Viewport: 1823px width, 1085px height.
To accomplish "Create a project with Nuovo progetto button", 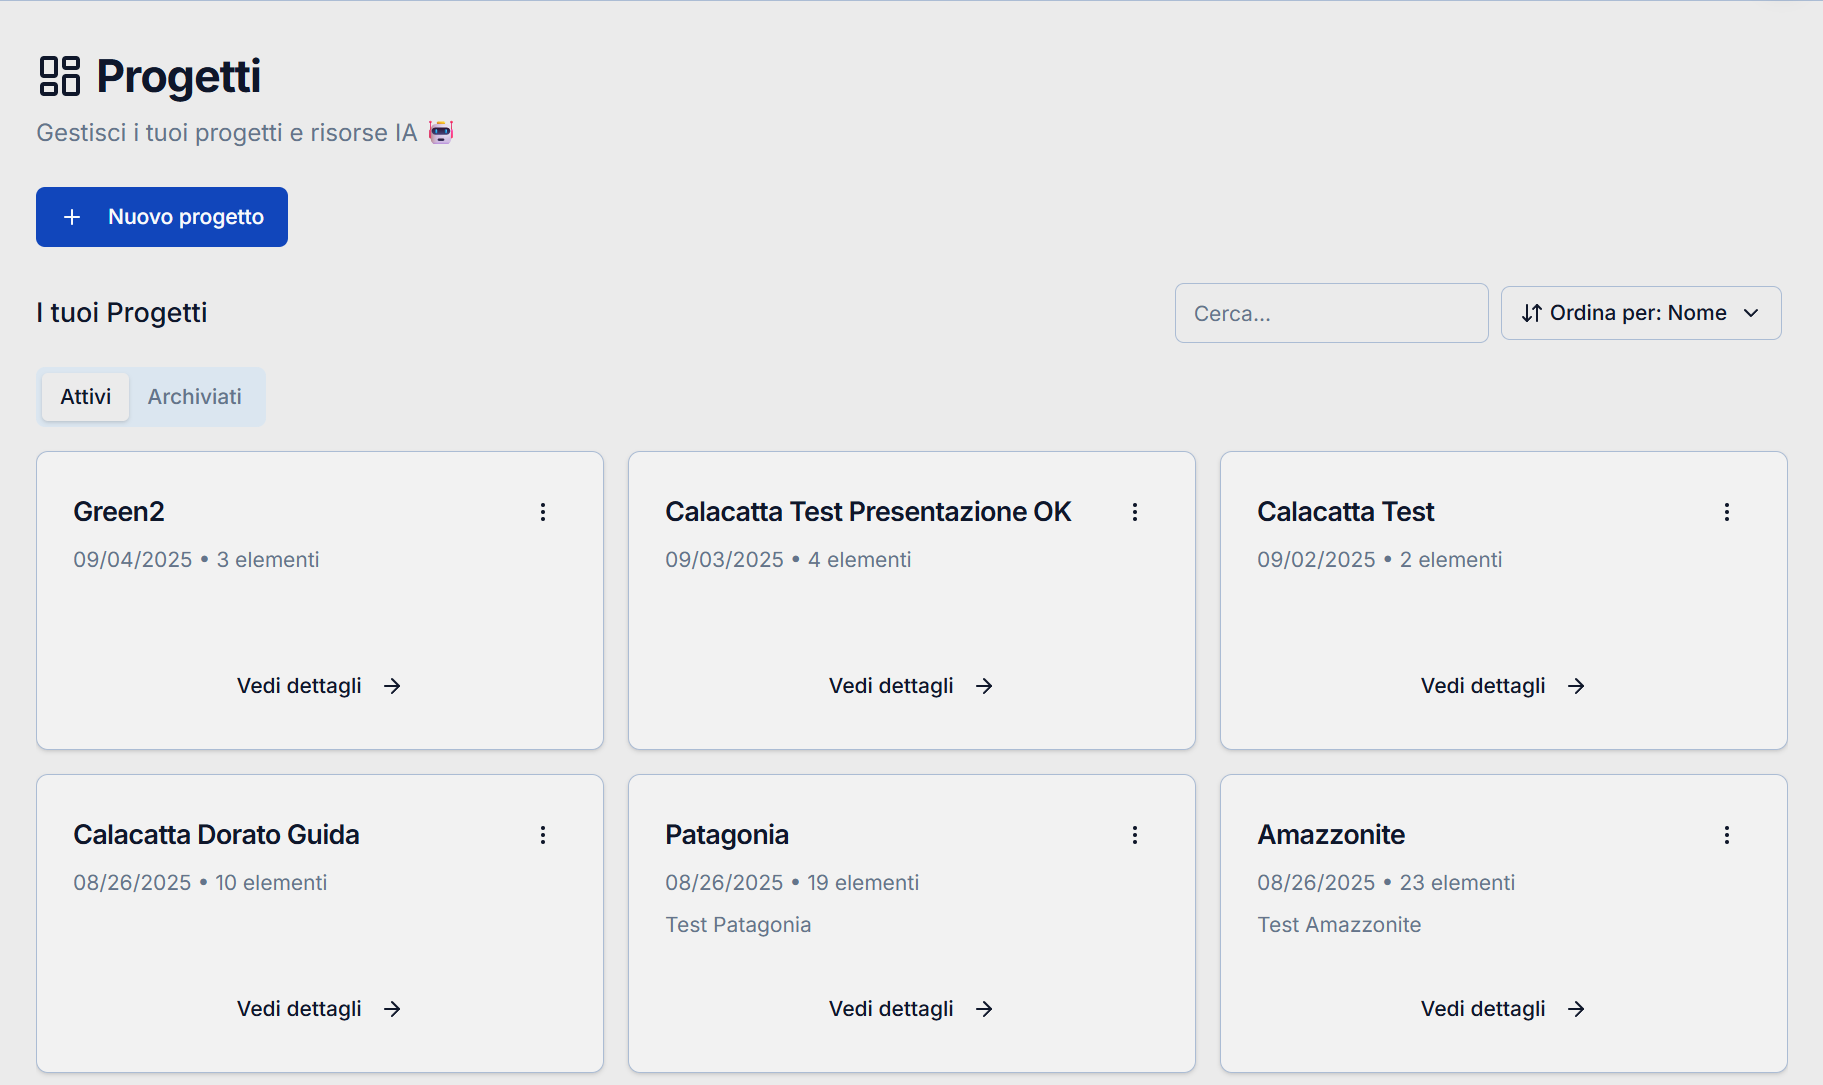I will click(162, 217).
